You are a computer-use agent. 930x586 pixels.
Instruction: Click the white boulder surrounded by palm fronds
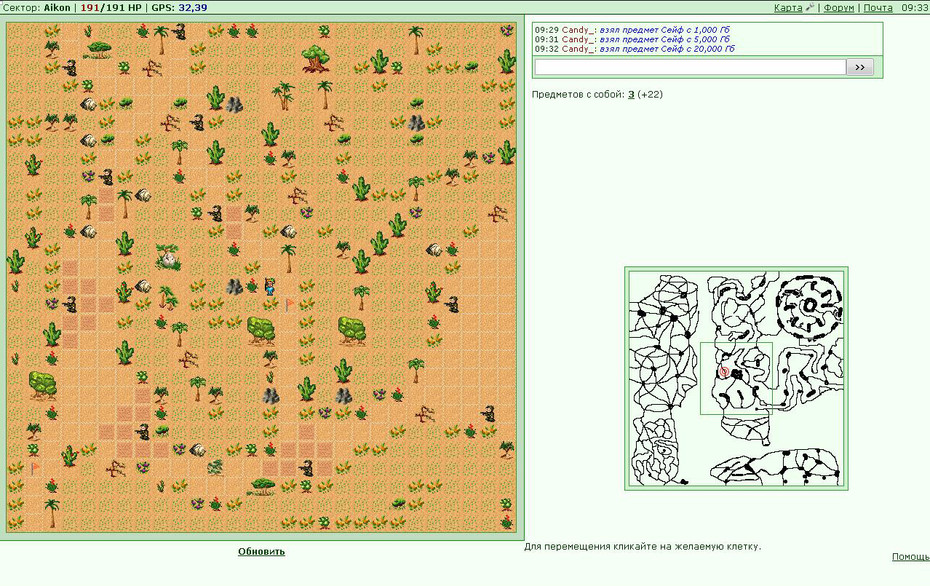point(168,256)
